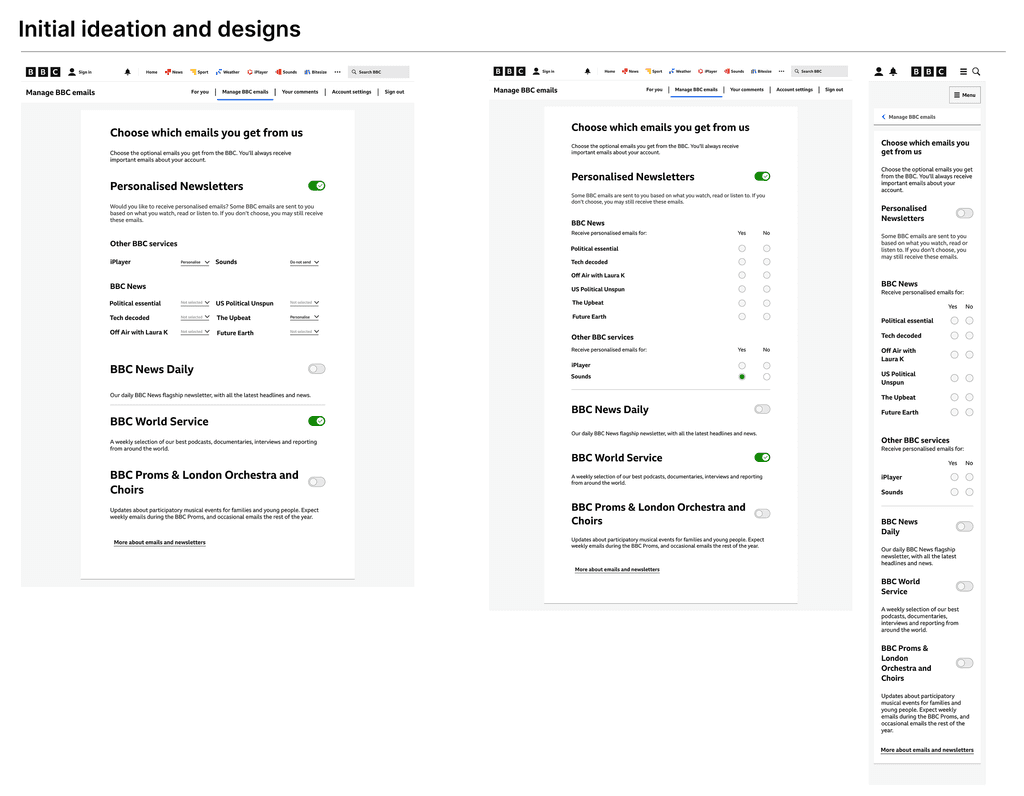Screen dimensions: 1024x796
Task: Click profile icon in mobile mockup header
Action: coord(879,72)
